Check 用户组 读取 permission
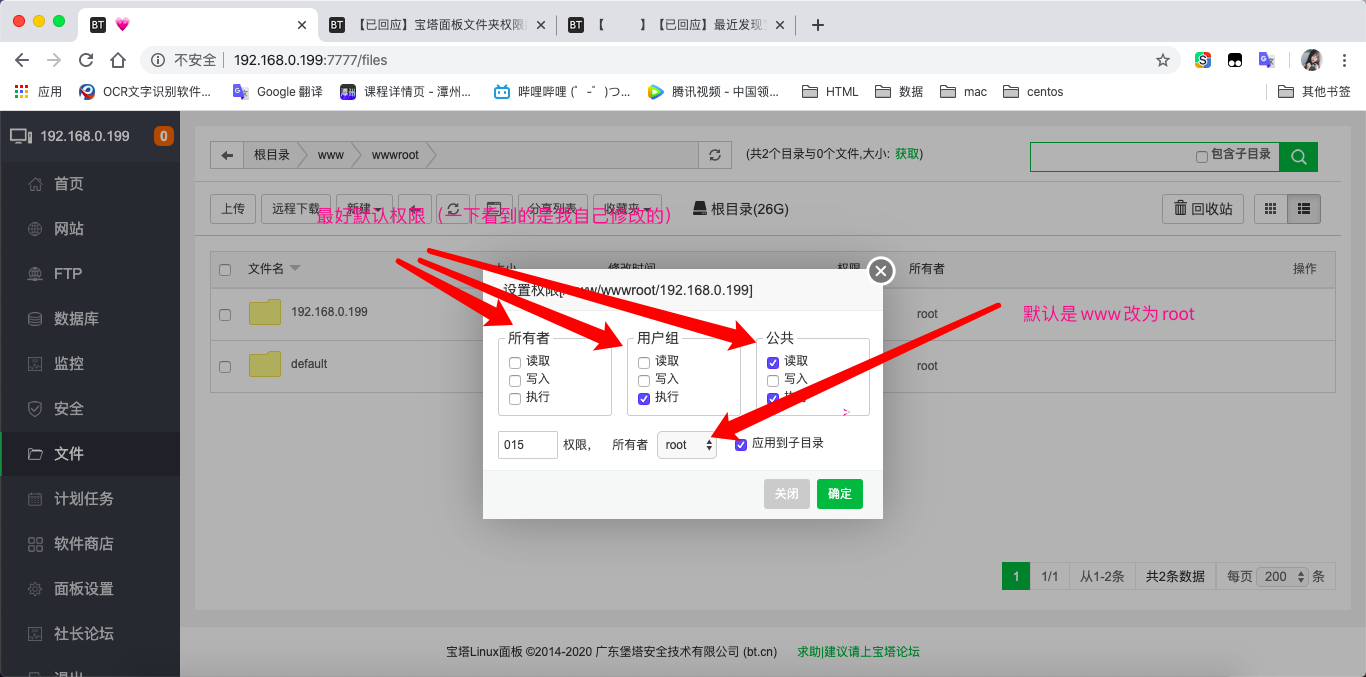This screenshot has width=1366, height=677. click(644, 362)
